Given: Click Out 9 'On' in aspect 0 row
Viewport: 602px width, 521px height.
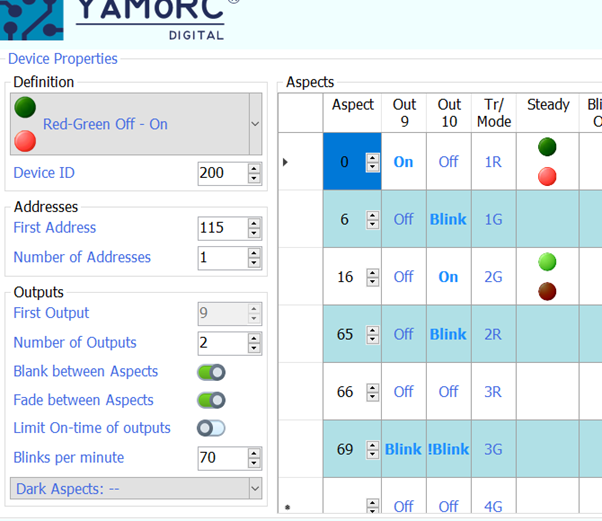Looking at the screenshot, I should pyautogui.click(x=404, y=162).
